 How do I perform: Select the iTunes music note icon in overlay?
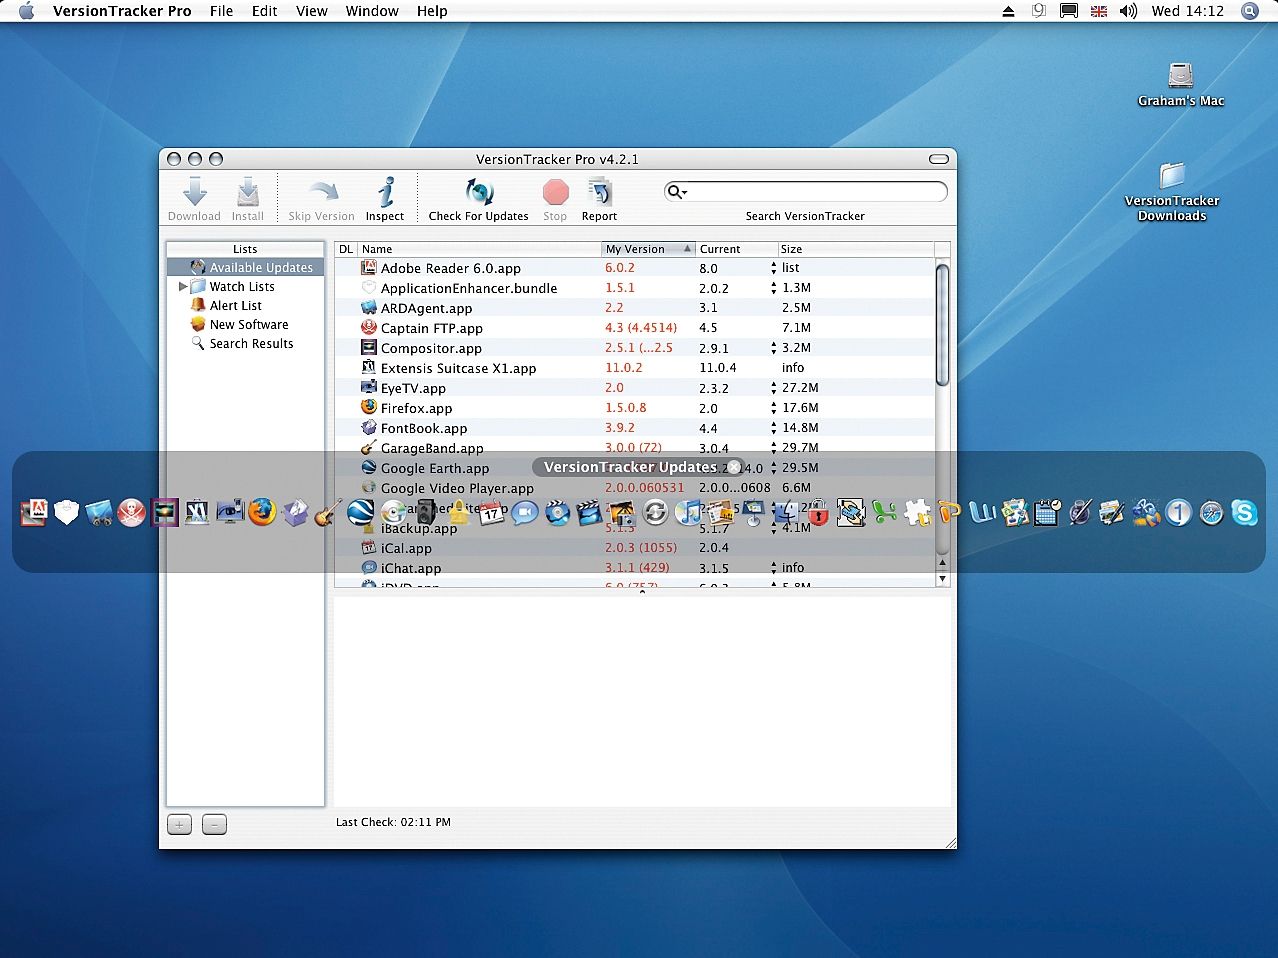click(x=688, y=513)
